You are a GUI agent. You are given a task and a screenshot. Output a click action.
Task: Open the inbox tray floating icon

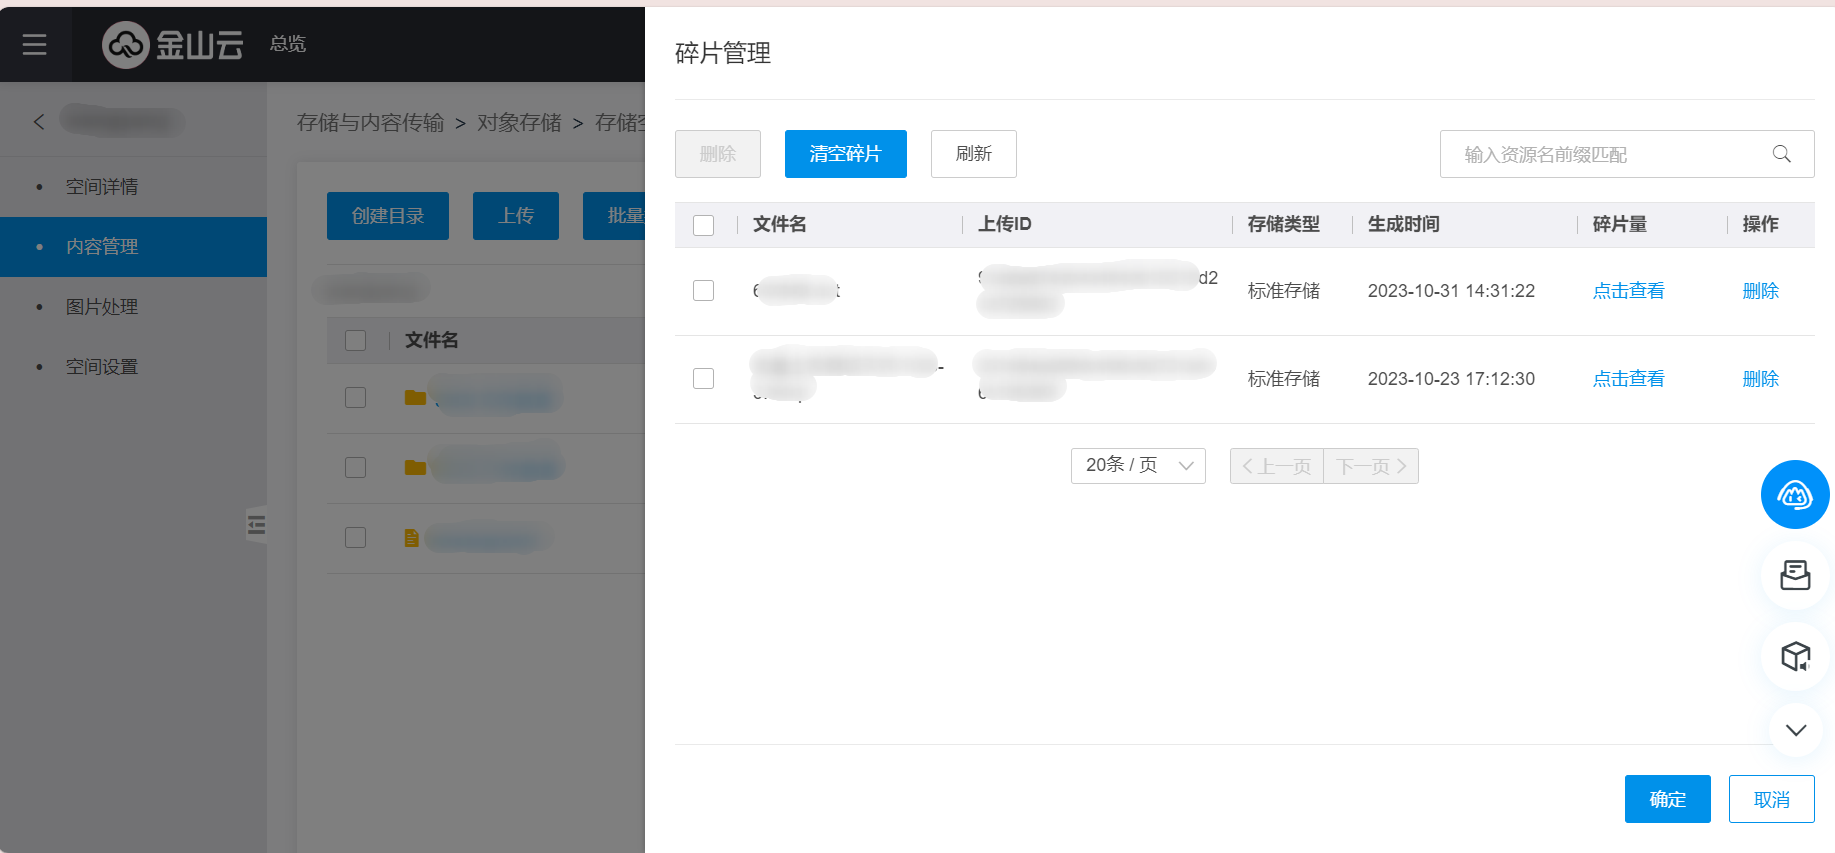(x=1795, y=575)
